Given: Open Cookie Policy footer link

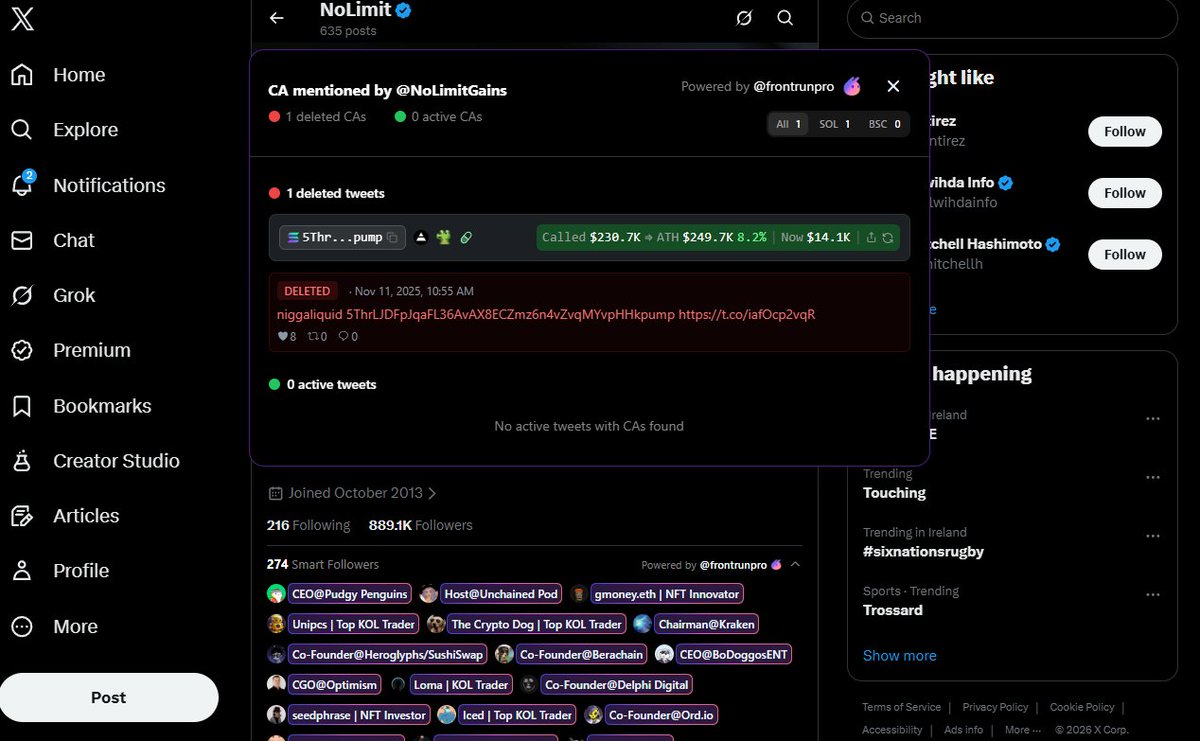Looking at the screenshot, I should [x=1082, y=707].
